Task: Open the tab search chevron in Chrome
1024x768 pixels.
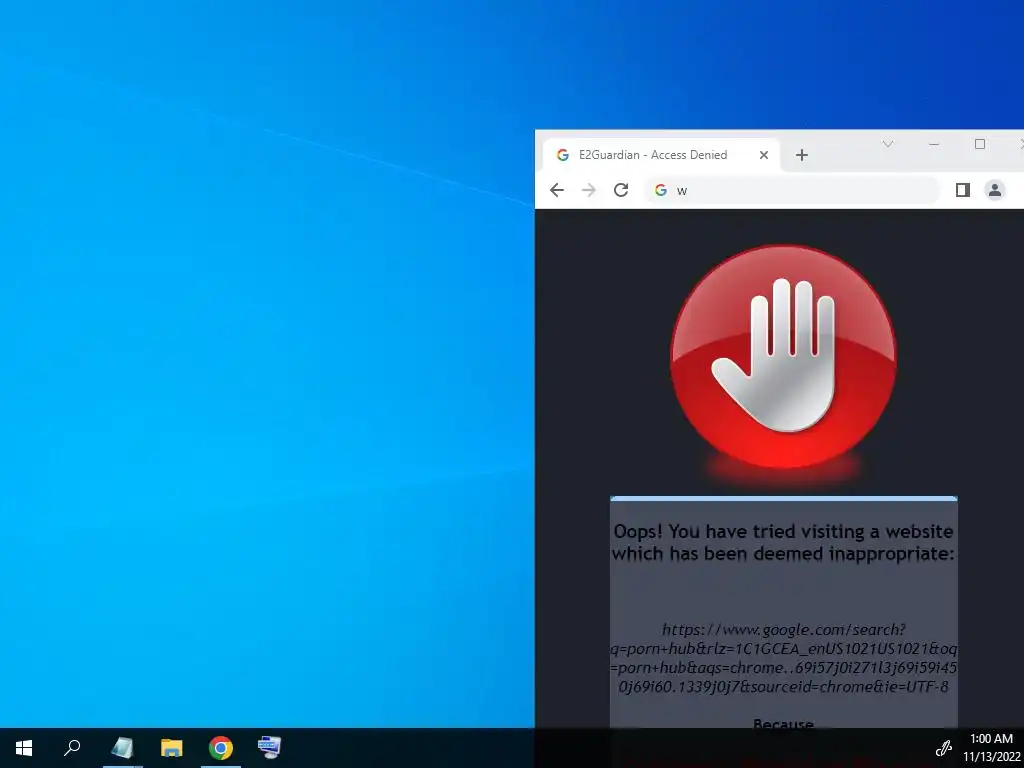Action: [x=888, y=144]
